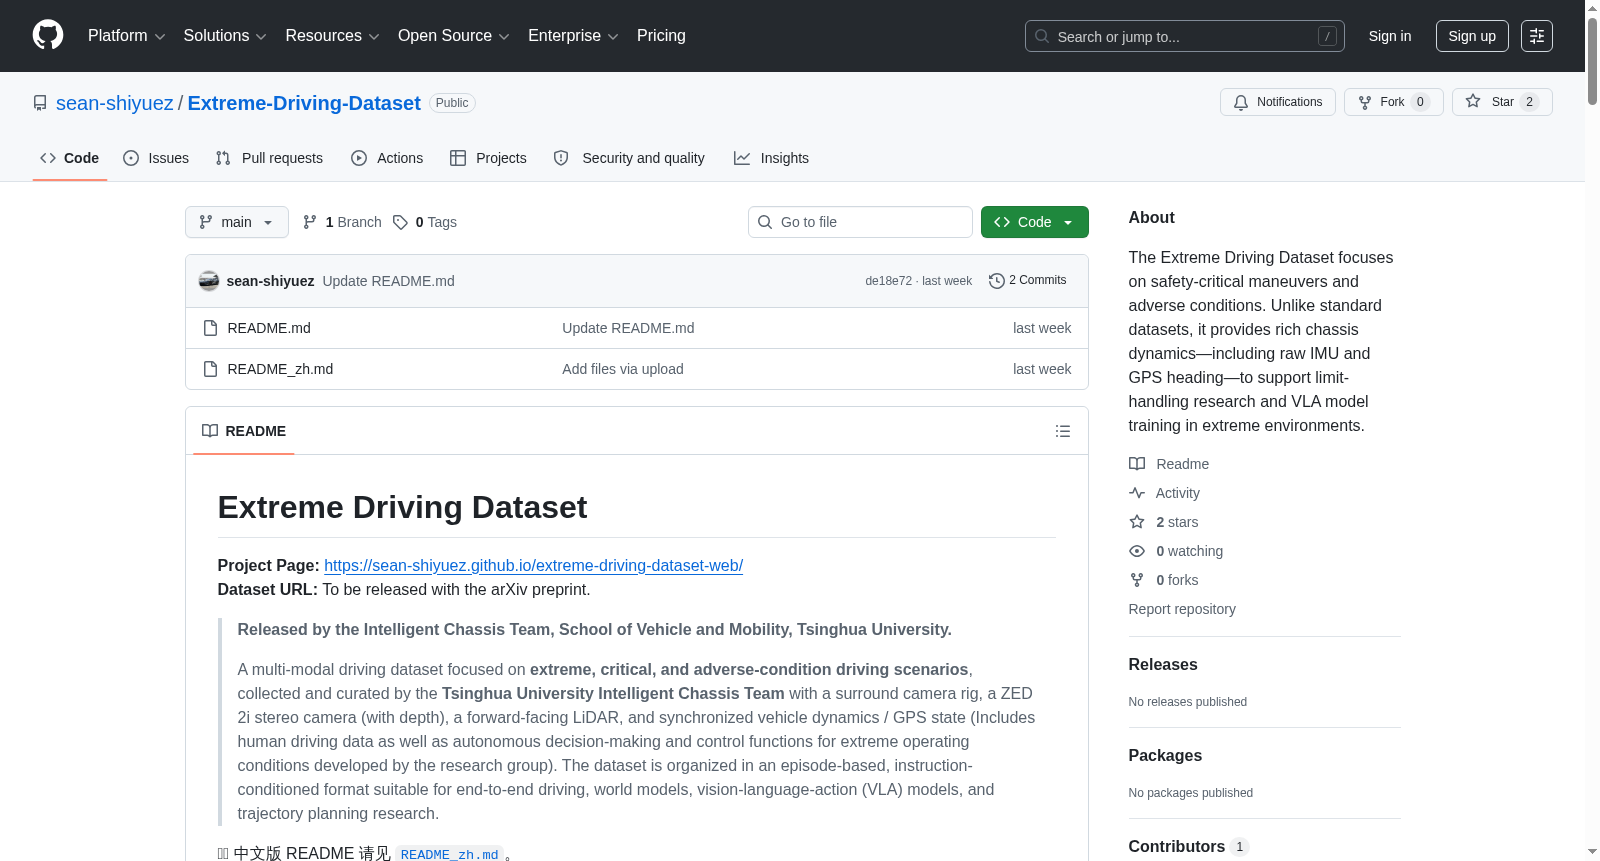View the 0 Tags link
The image size is (1600, 861).
pyautogui.click(x=425, y=222)
